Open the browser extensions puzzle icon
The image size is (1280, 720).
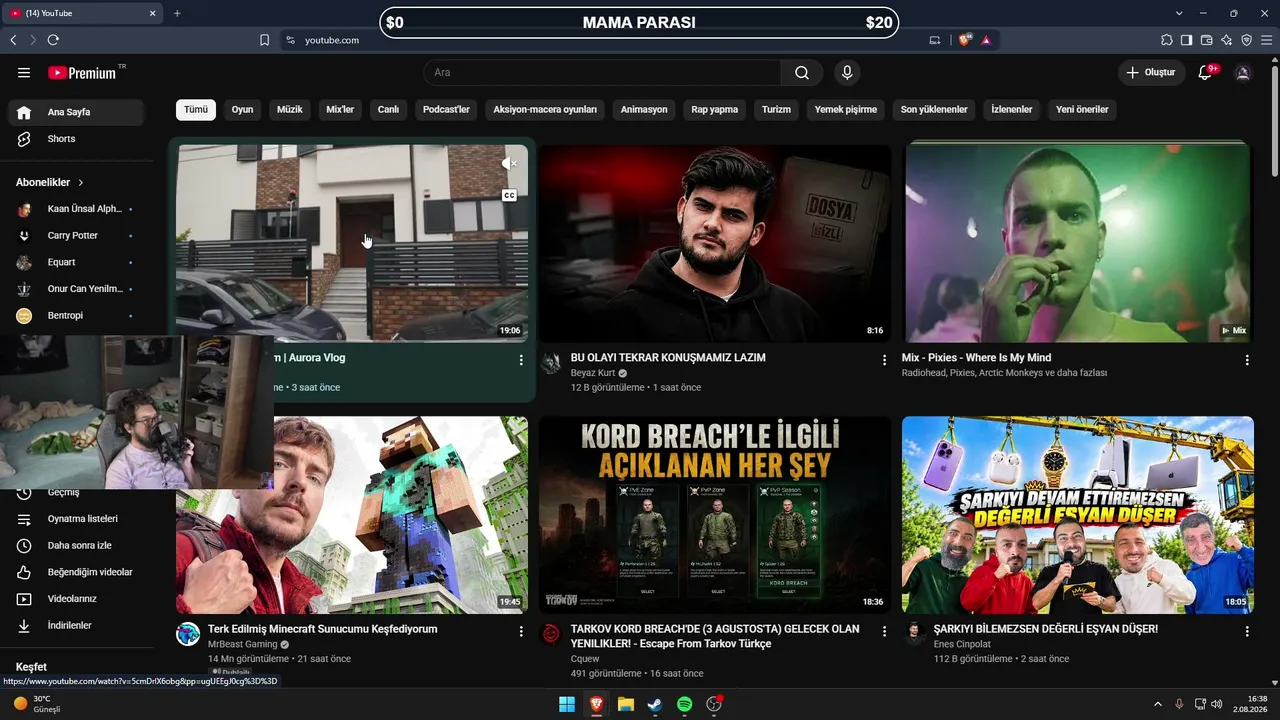tap(1167, 40)
